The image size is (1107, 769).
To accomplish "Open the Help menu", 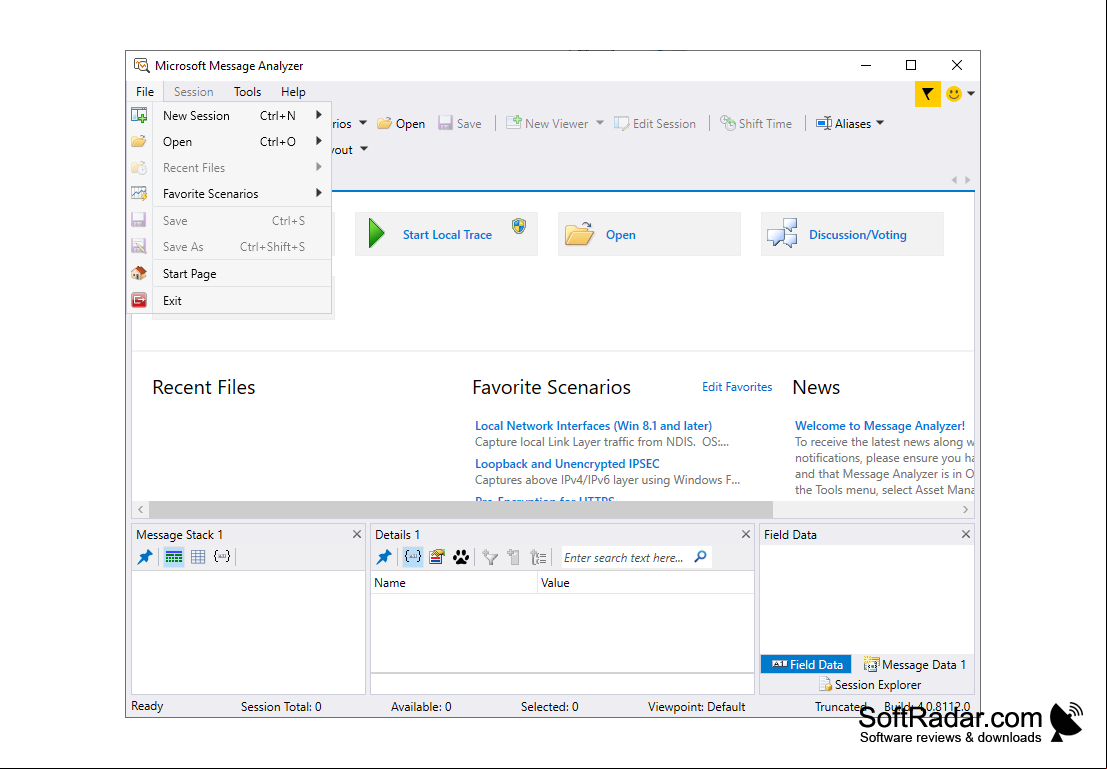I will [293, 92].
